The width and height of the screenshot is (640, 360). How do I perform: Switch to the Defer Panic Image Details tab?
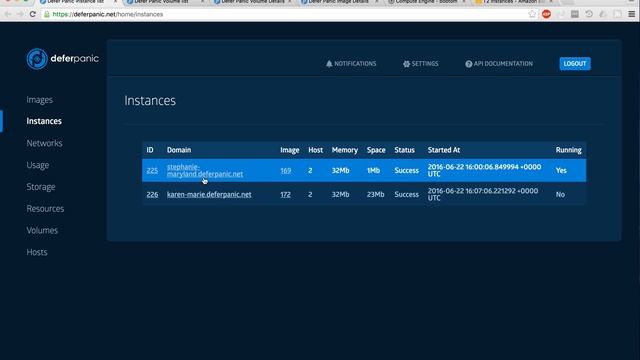pyautogui.click(x=338, y=2)
